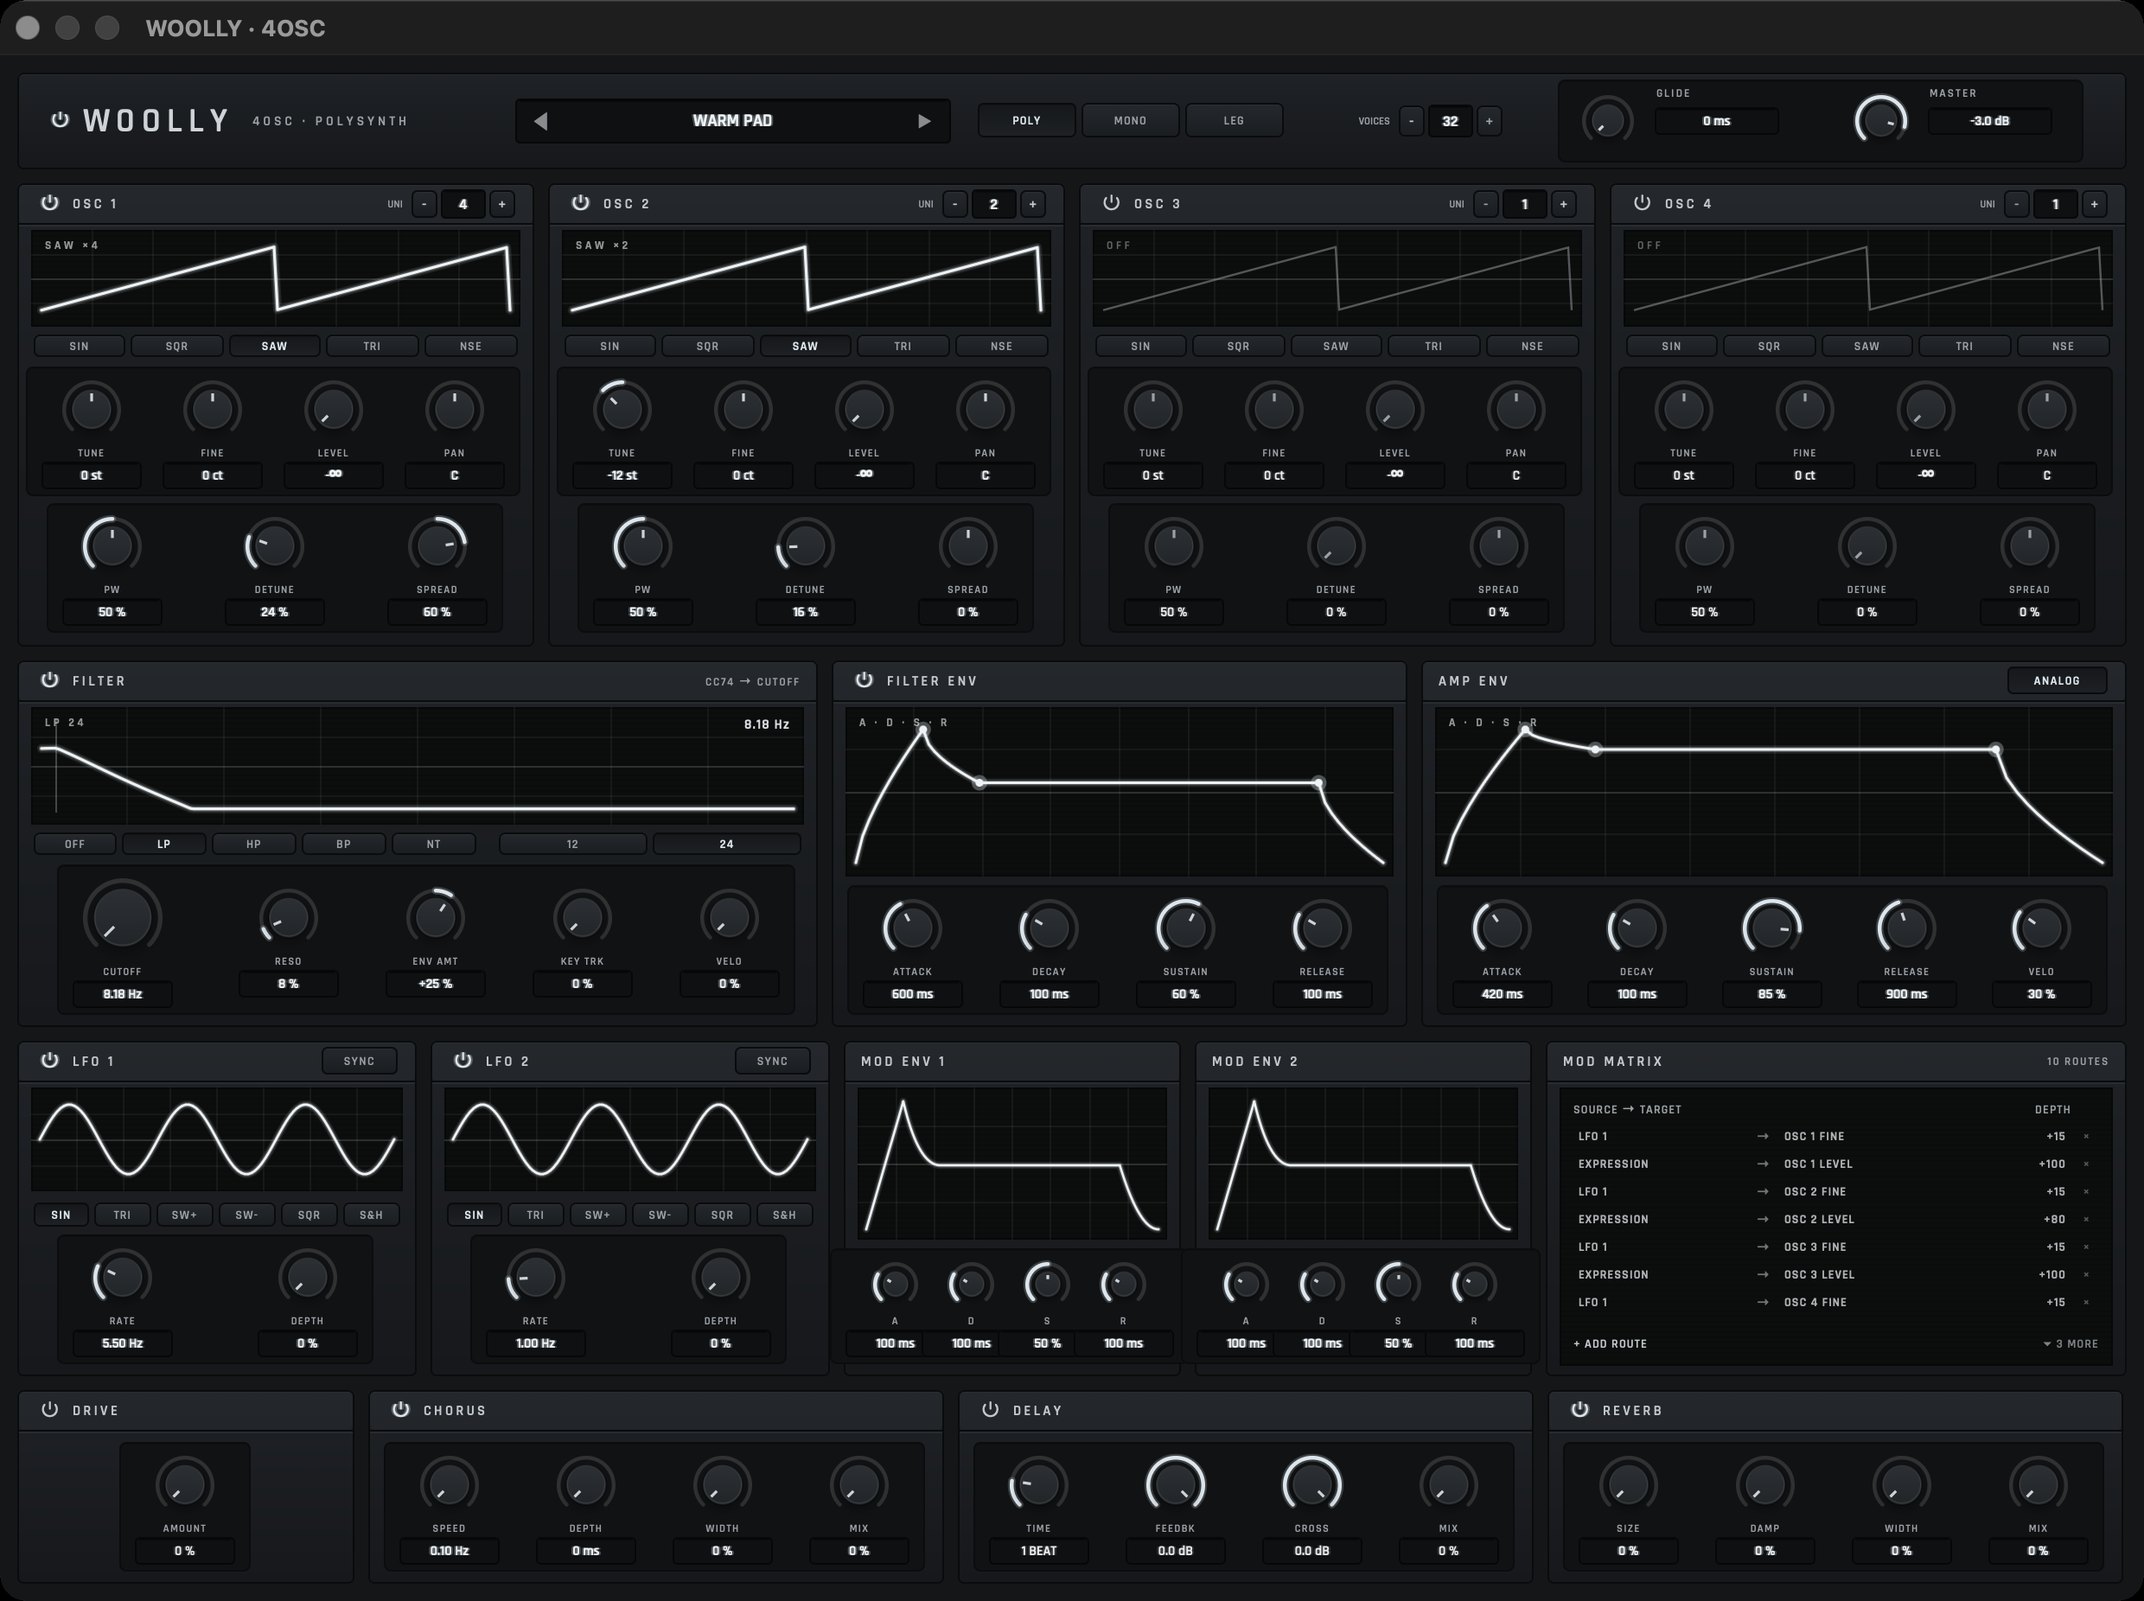The width and height of the screenshot is (2144, 1601).
Task: Toggle the main WOOLLY power icon
Action: point(59,120)
